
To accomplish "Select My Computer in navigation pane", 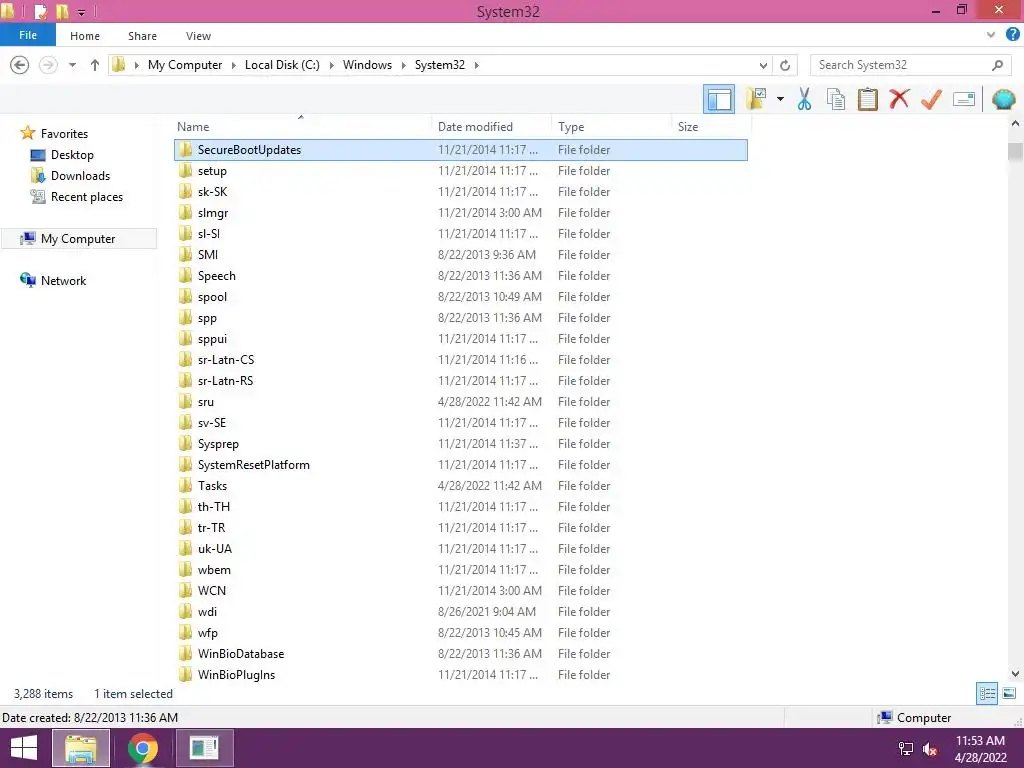I will tap(79, 238).
